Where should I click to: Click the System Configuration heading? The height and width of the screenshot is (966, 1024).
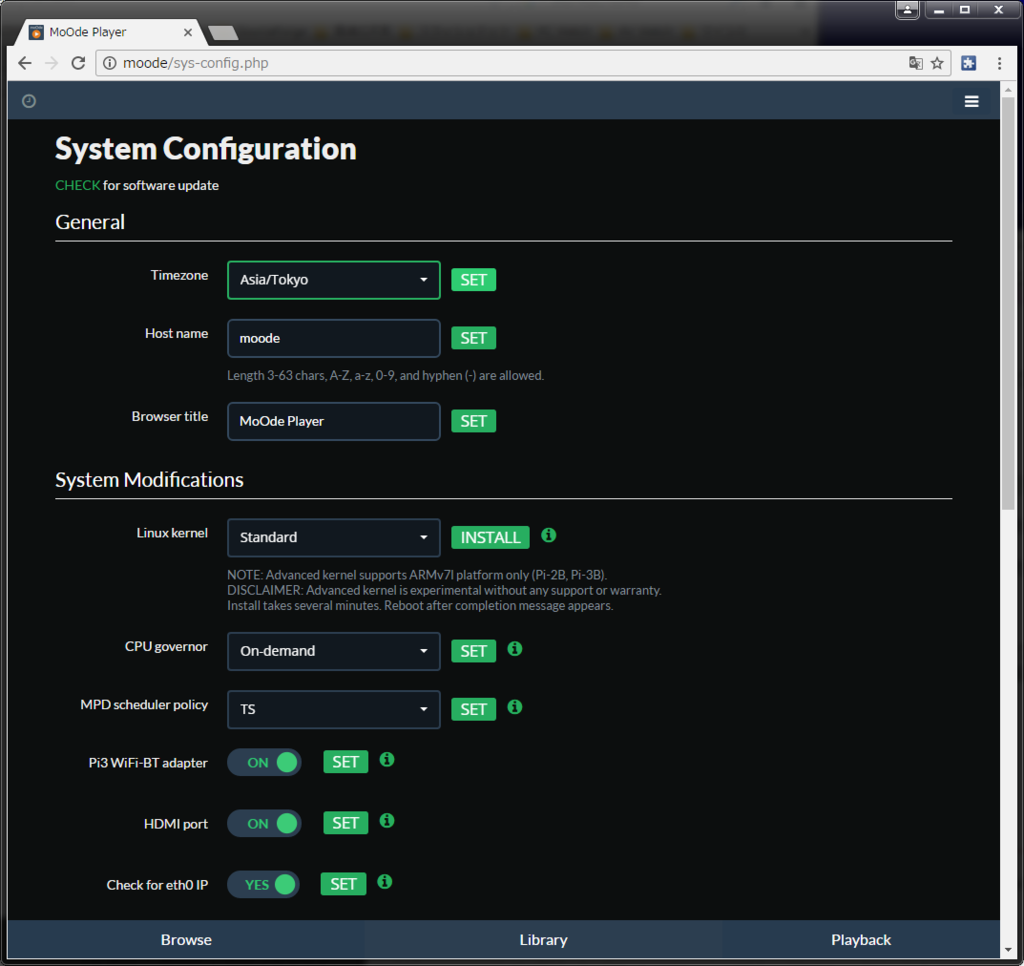tap(206, 149)
